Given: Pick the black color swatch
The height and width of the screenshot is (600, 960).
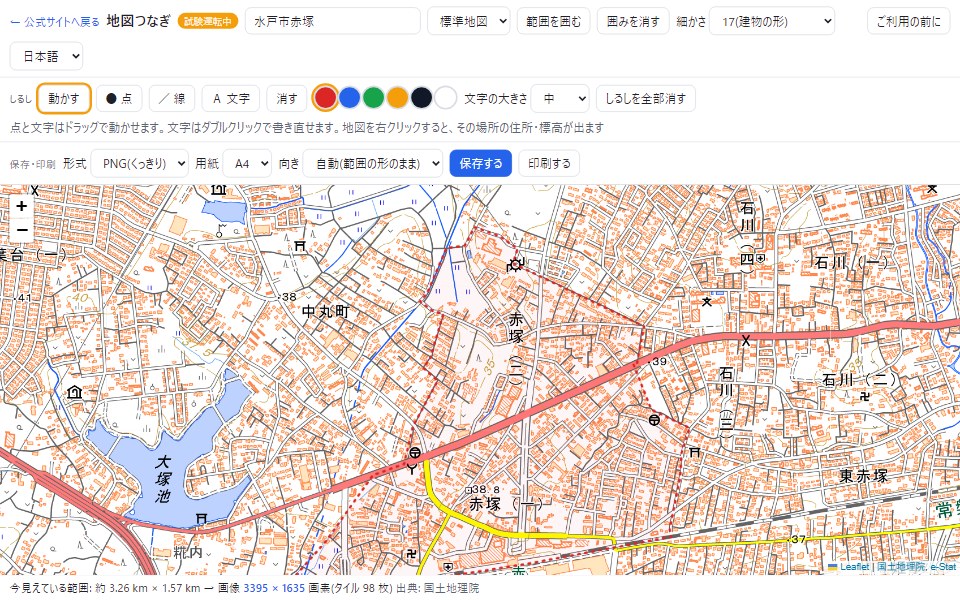Looking at the screenshot, I should tap(421, 98).
